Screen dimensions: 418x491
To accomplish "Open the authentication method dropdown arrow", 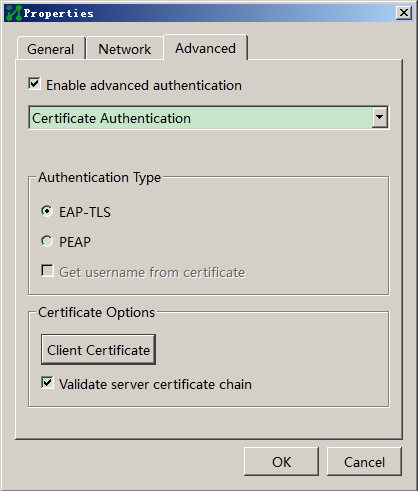I will pos(380,117).
